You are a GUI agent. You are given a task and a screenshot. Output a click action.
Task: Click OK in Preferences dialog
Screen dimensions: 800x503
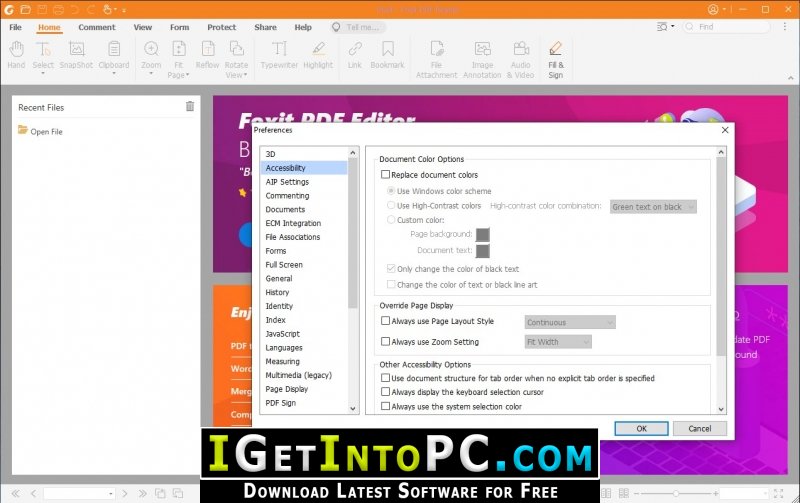641,429
